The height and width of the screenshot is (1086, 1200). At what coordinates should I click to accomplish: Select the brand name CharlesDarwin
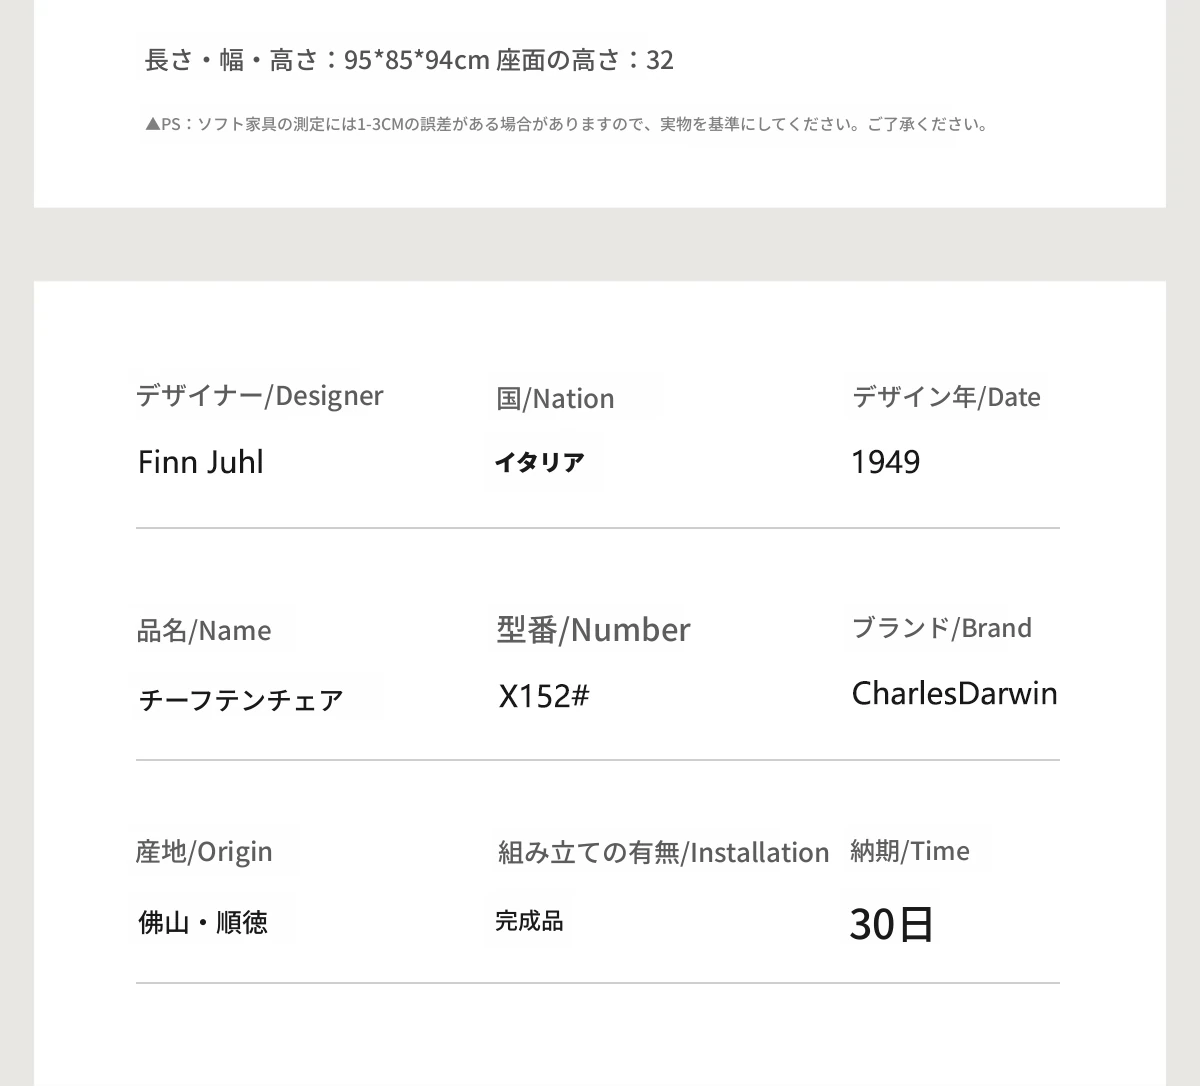[954, 693]
